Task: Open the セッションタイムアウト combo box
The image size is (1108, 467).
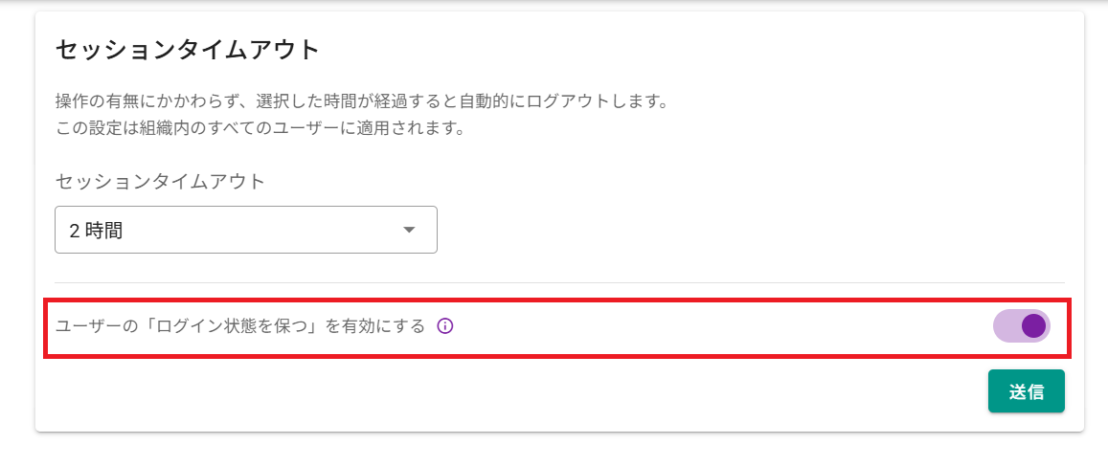Action: [x=245, y=230]
